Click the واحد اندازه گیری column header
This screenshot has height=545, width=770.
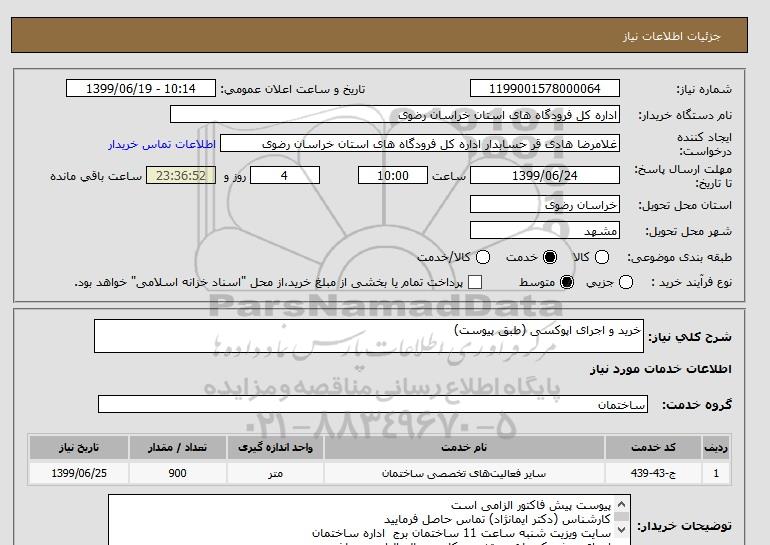(x=275, y=447)
